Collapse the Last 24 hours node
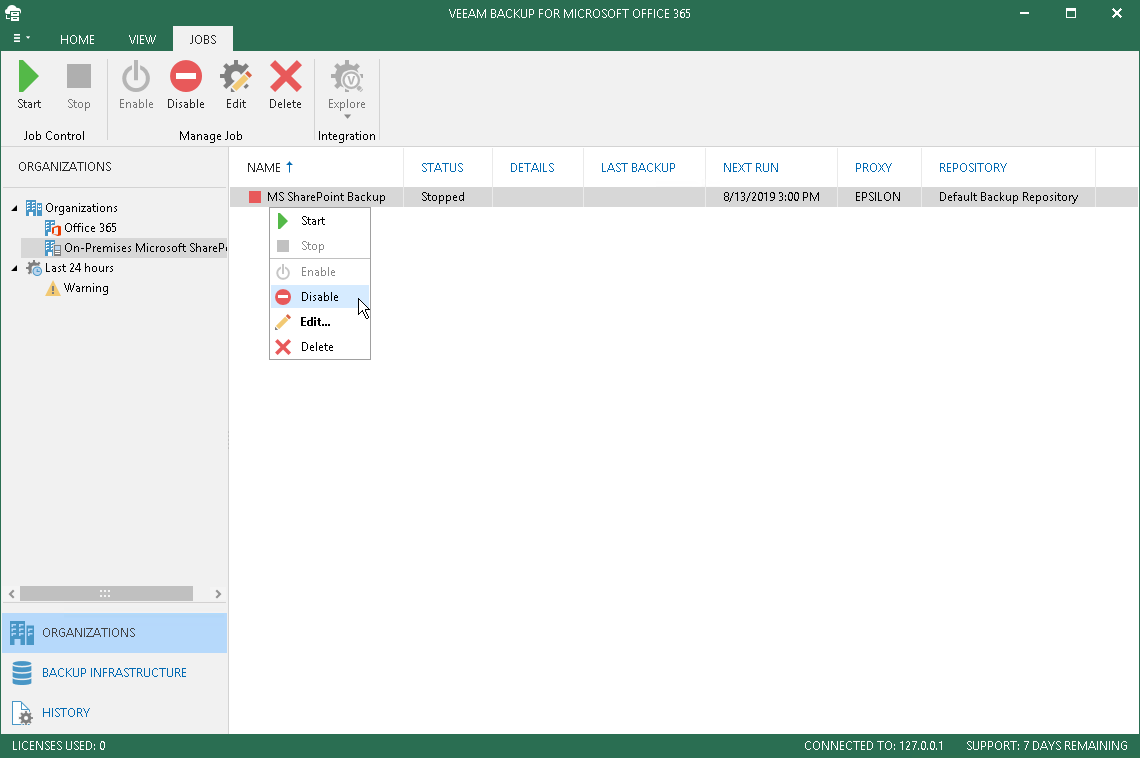Screen dimensions: 1140x758 pyautogui.click(x=15, y=268)
